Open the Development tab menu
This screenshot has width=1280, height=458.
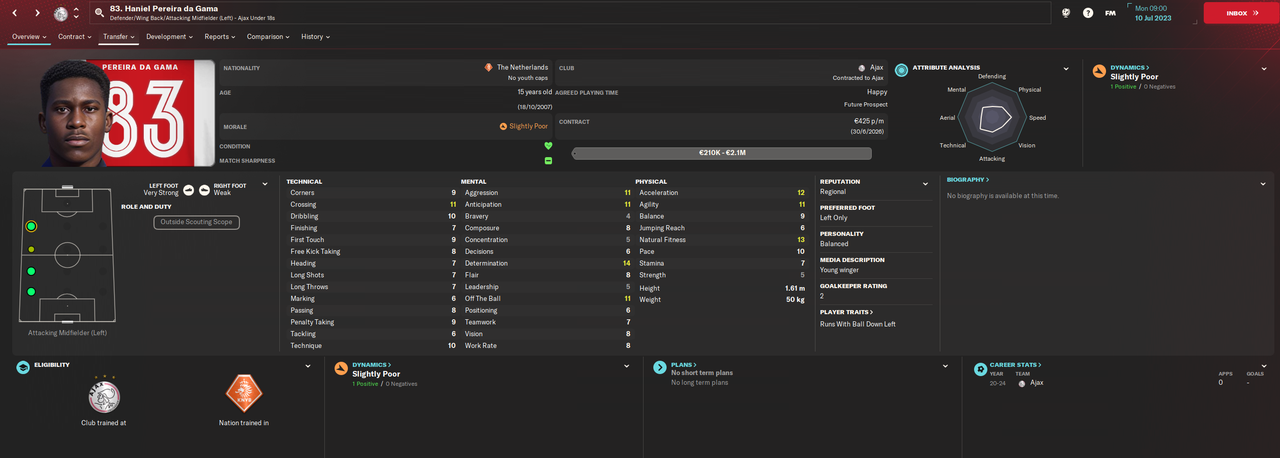(x=171, y=37)
